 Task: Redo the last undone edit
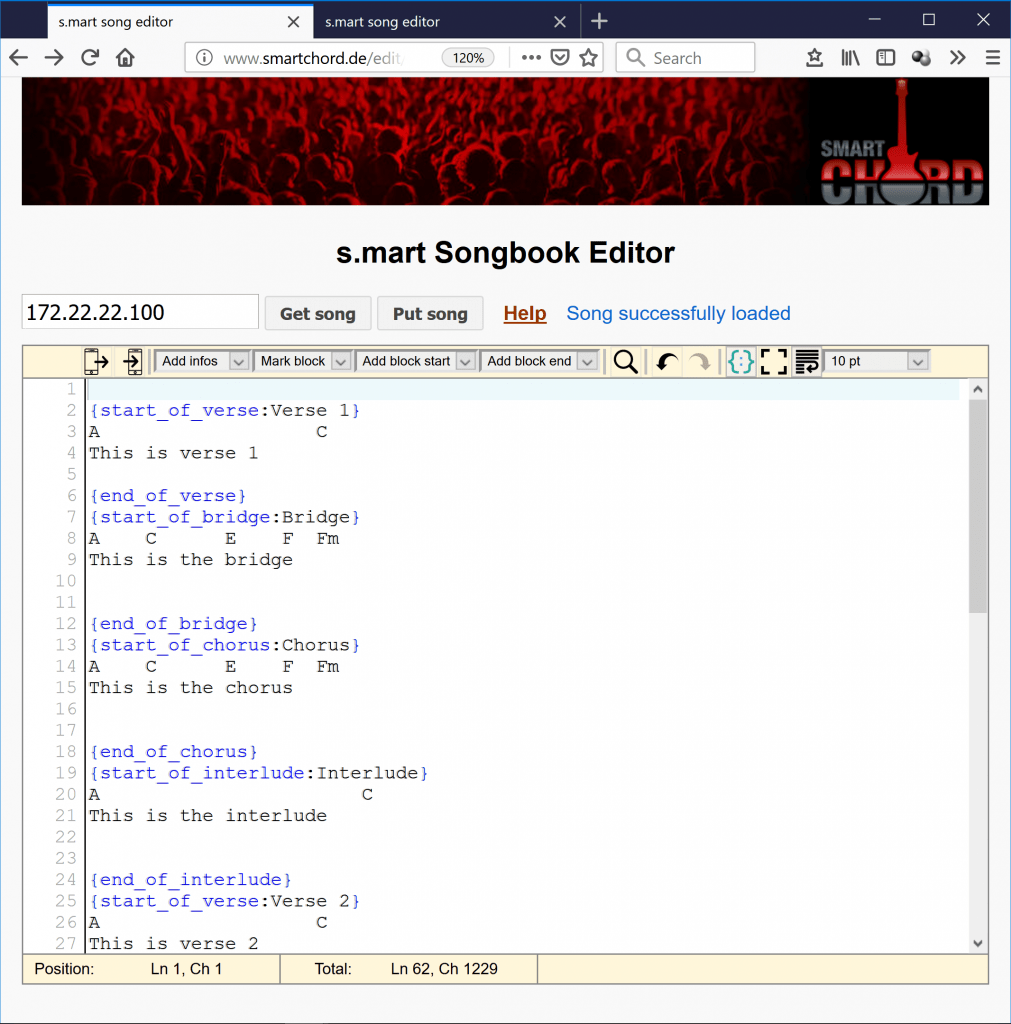tap(699, 361)
